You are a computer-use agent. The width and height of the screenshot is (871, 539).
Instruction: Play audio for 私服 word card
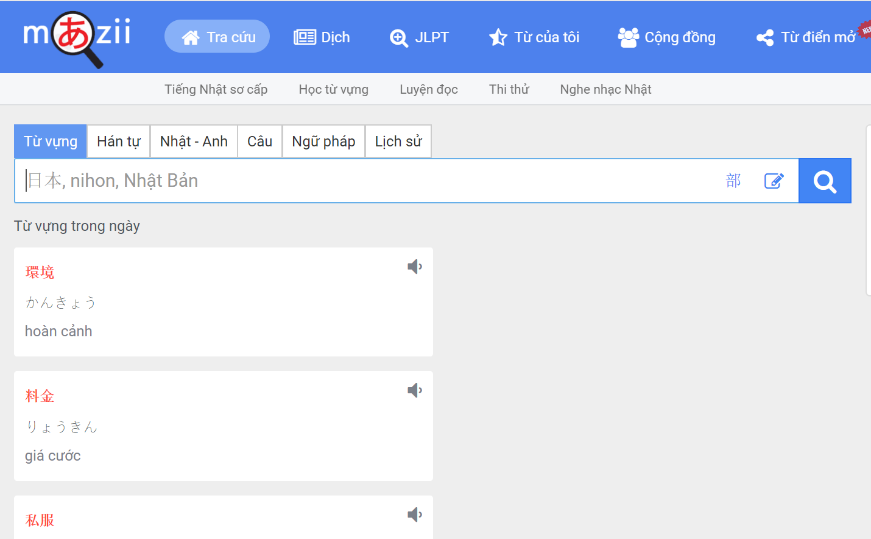coord(415,515)
